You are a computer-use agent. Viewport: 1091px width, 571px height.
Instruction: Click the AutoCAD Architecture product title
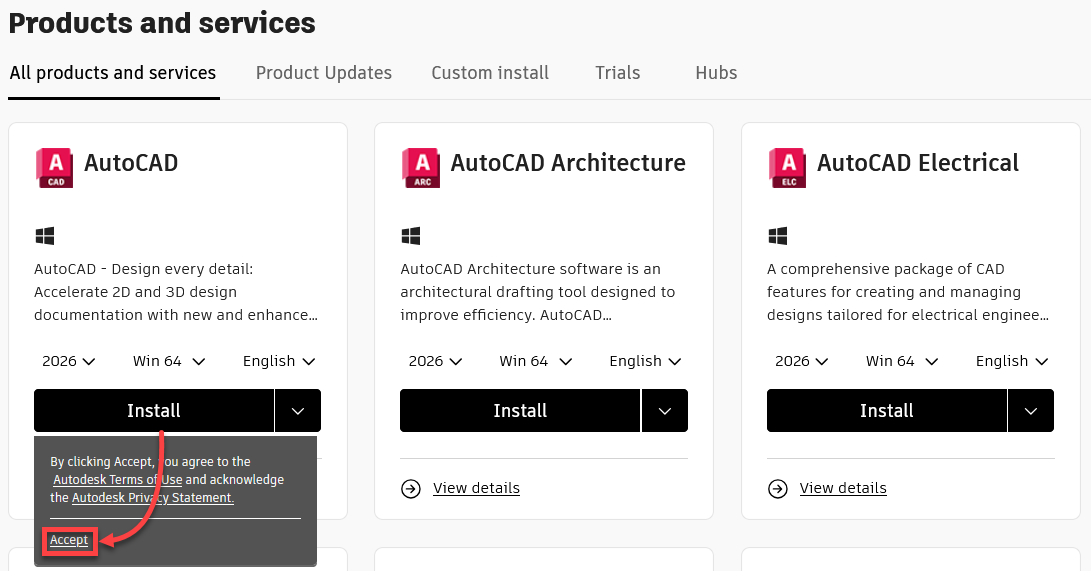[x=568, y=163]
